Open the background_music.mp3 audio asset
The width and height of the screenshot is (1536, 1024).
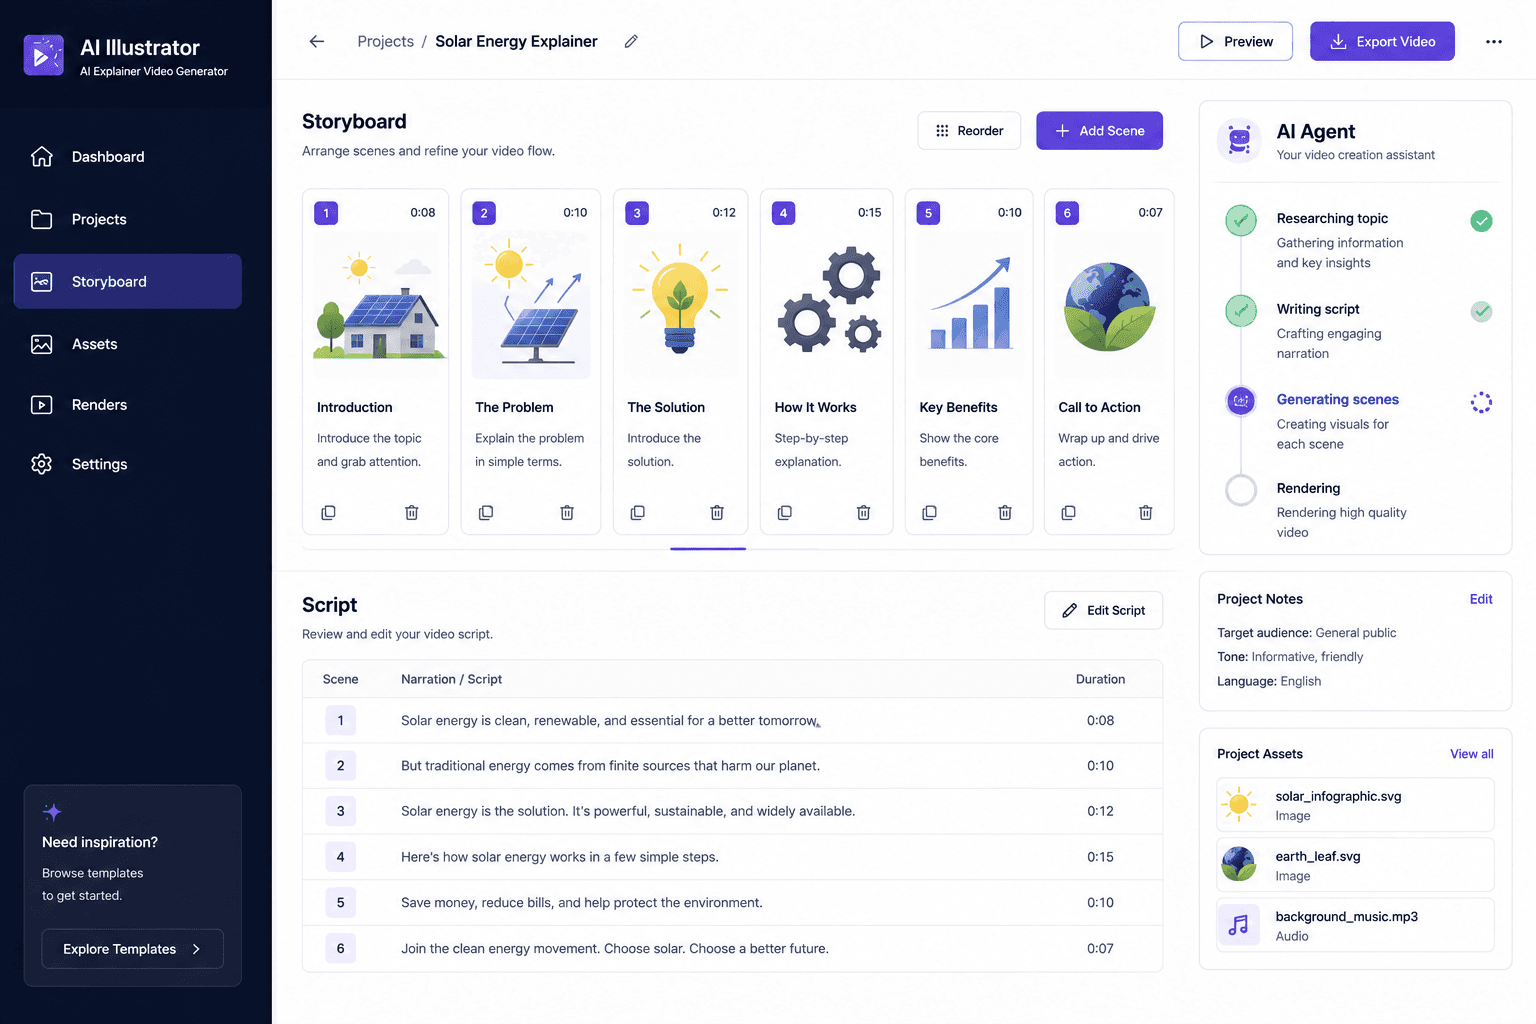(x=1355, y=925)
